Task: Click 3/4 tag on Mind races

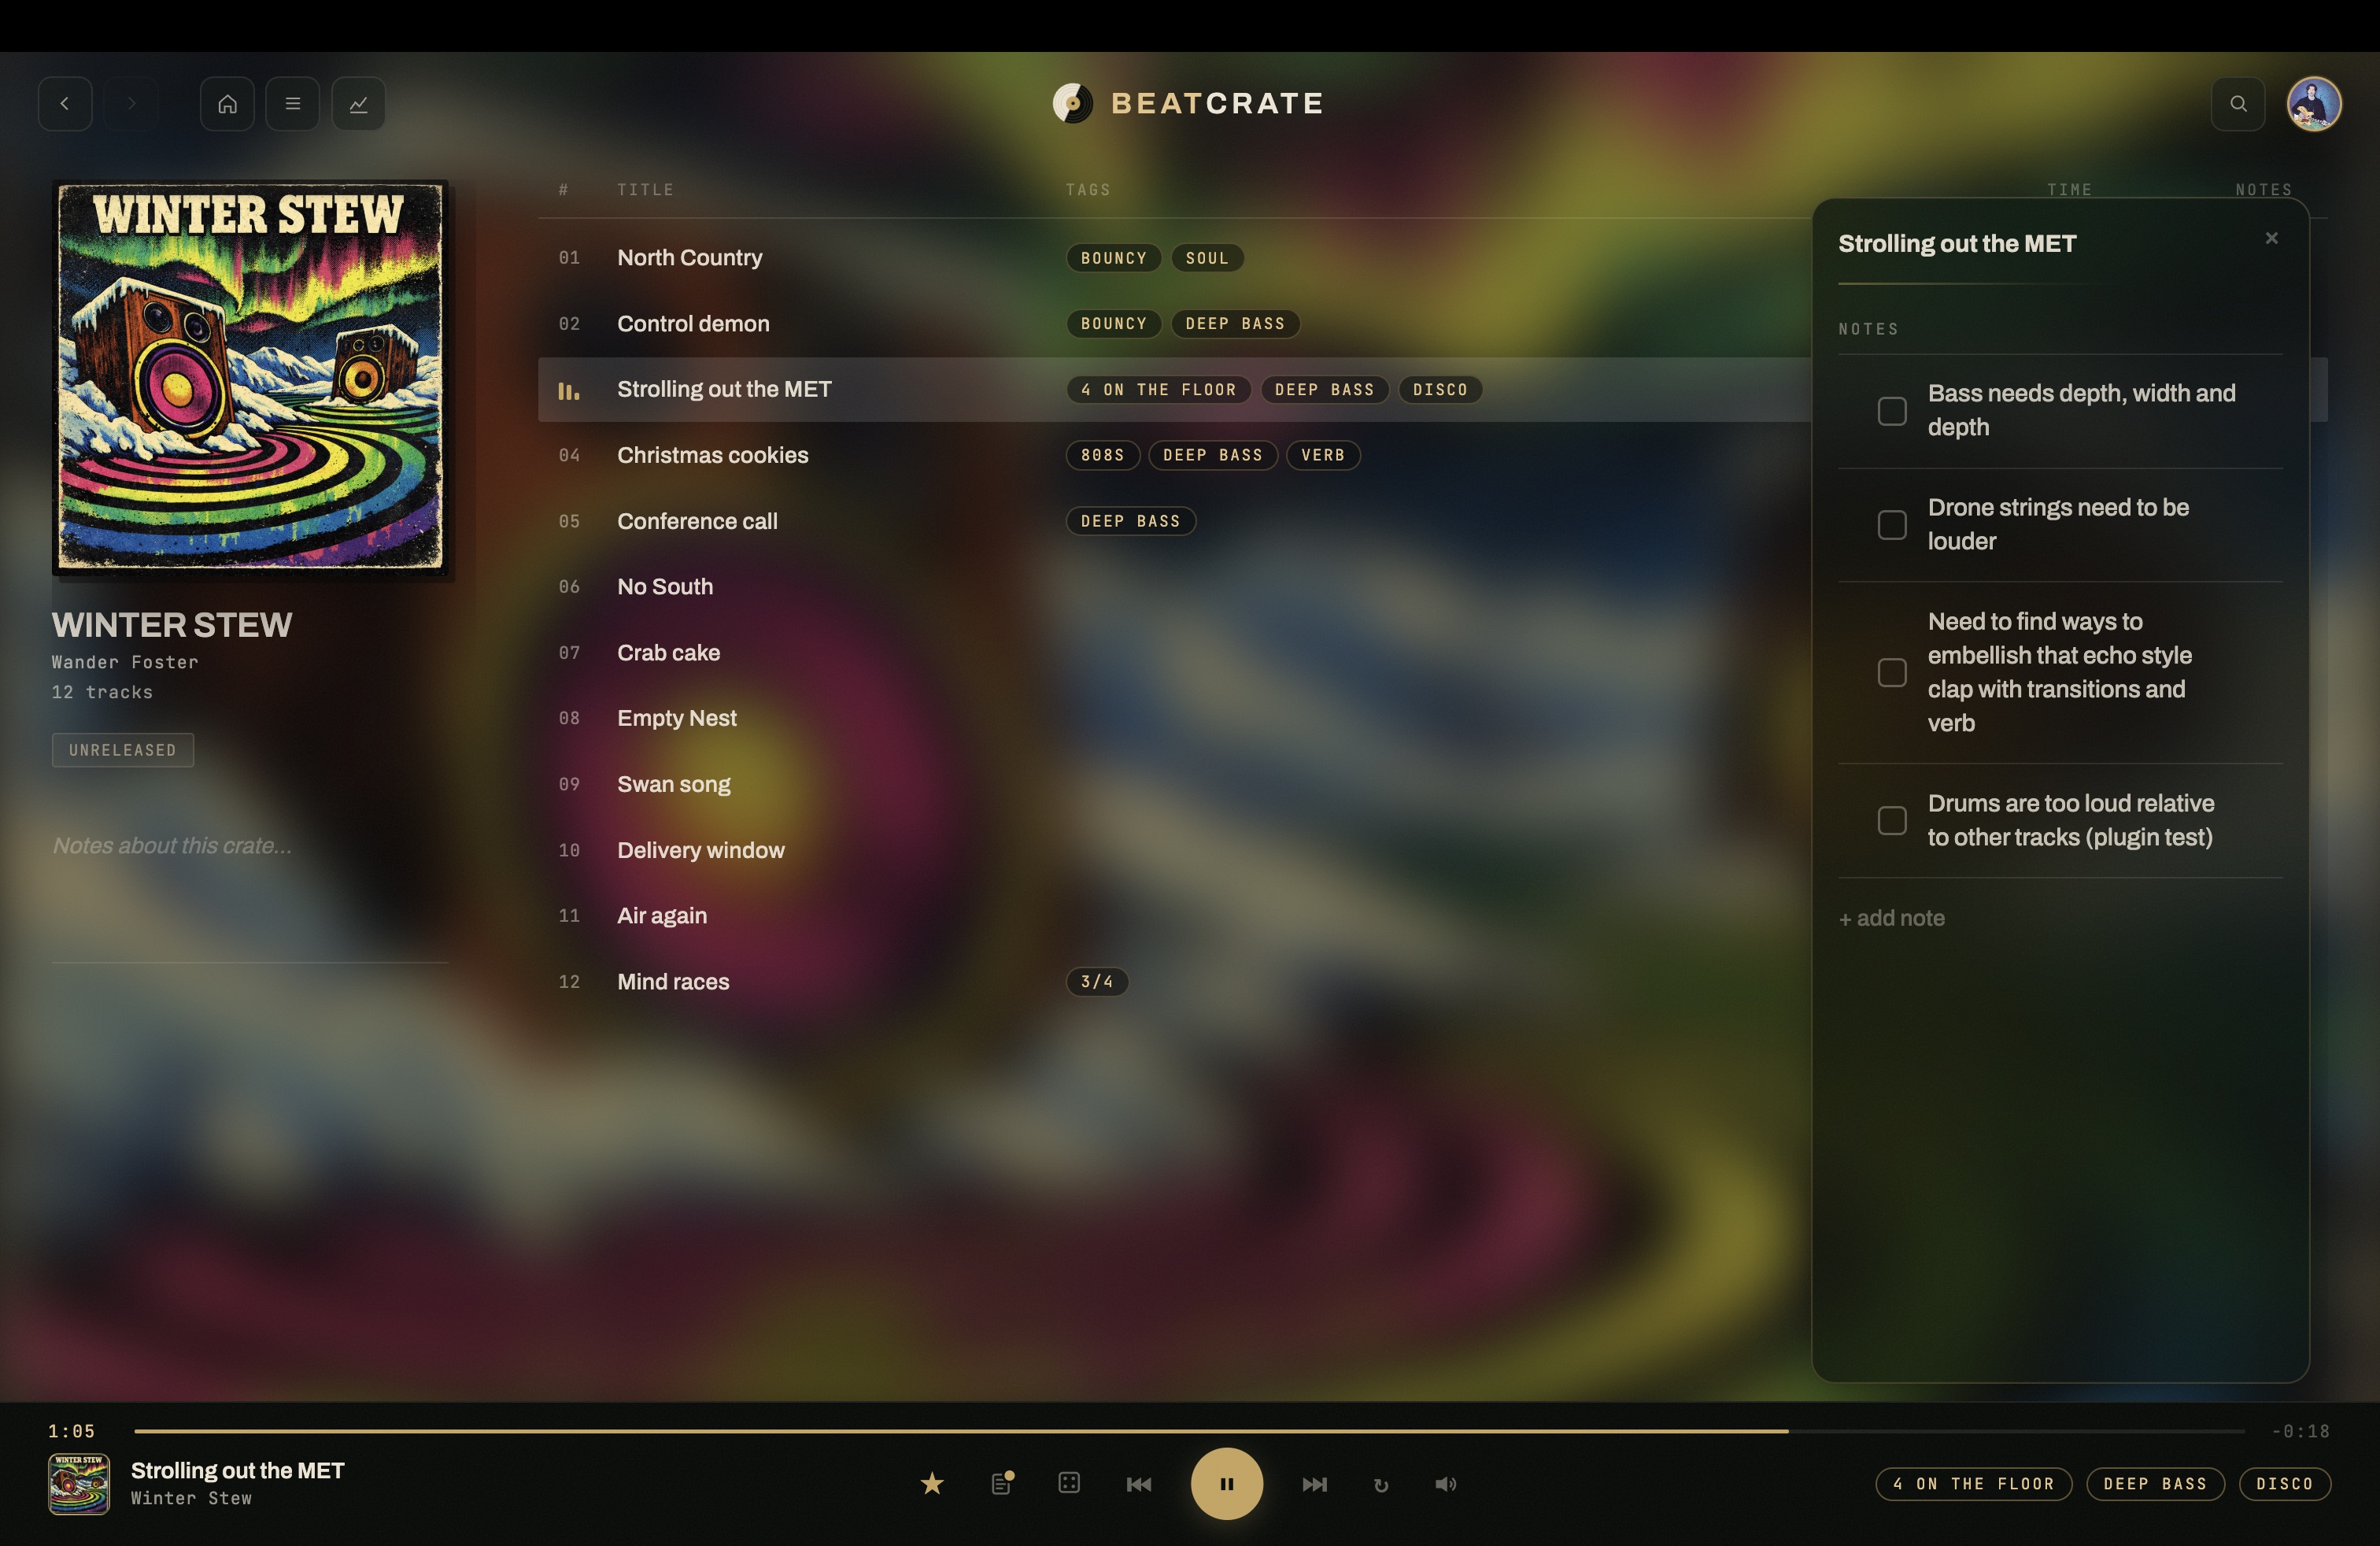Action: pos(1097,982)
